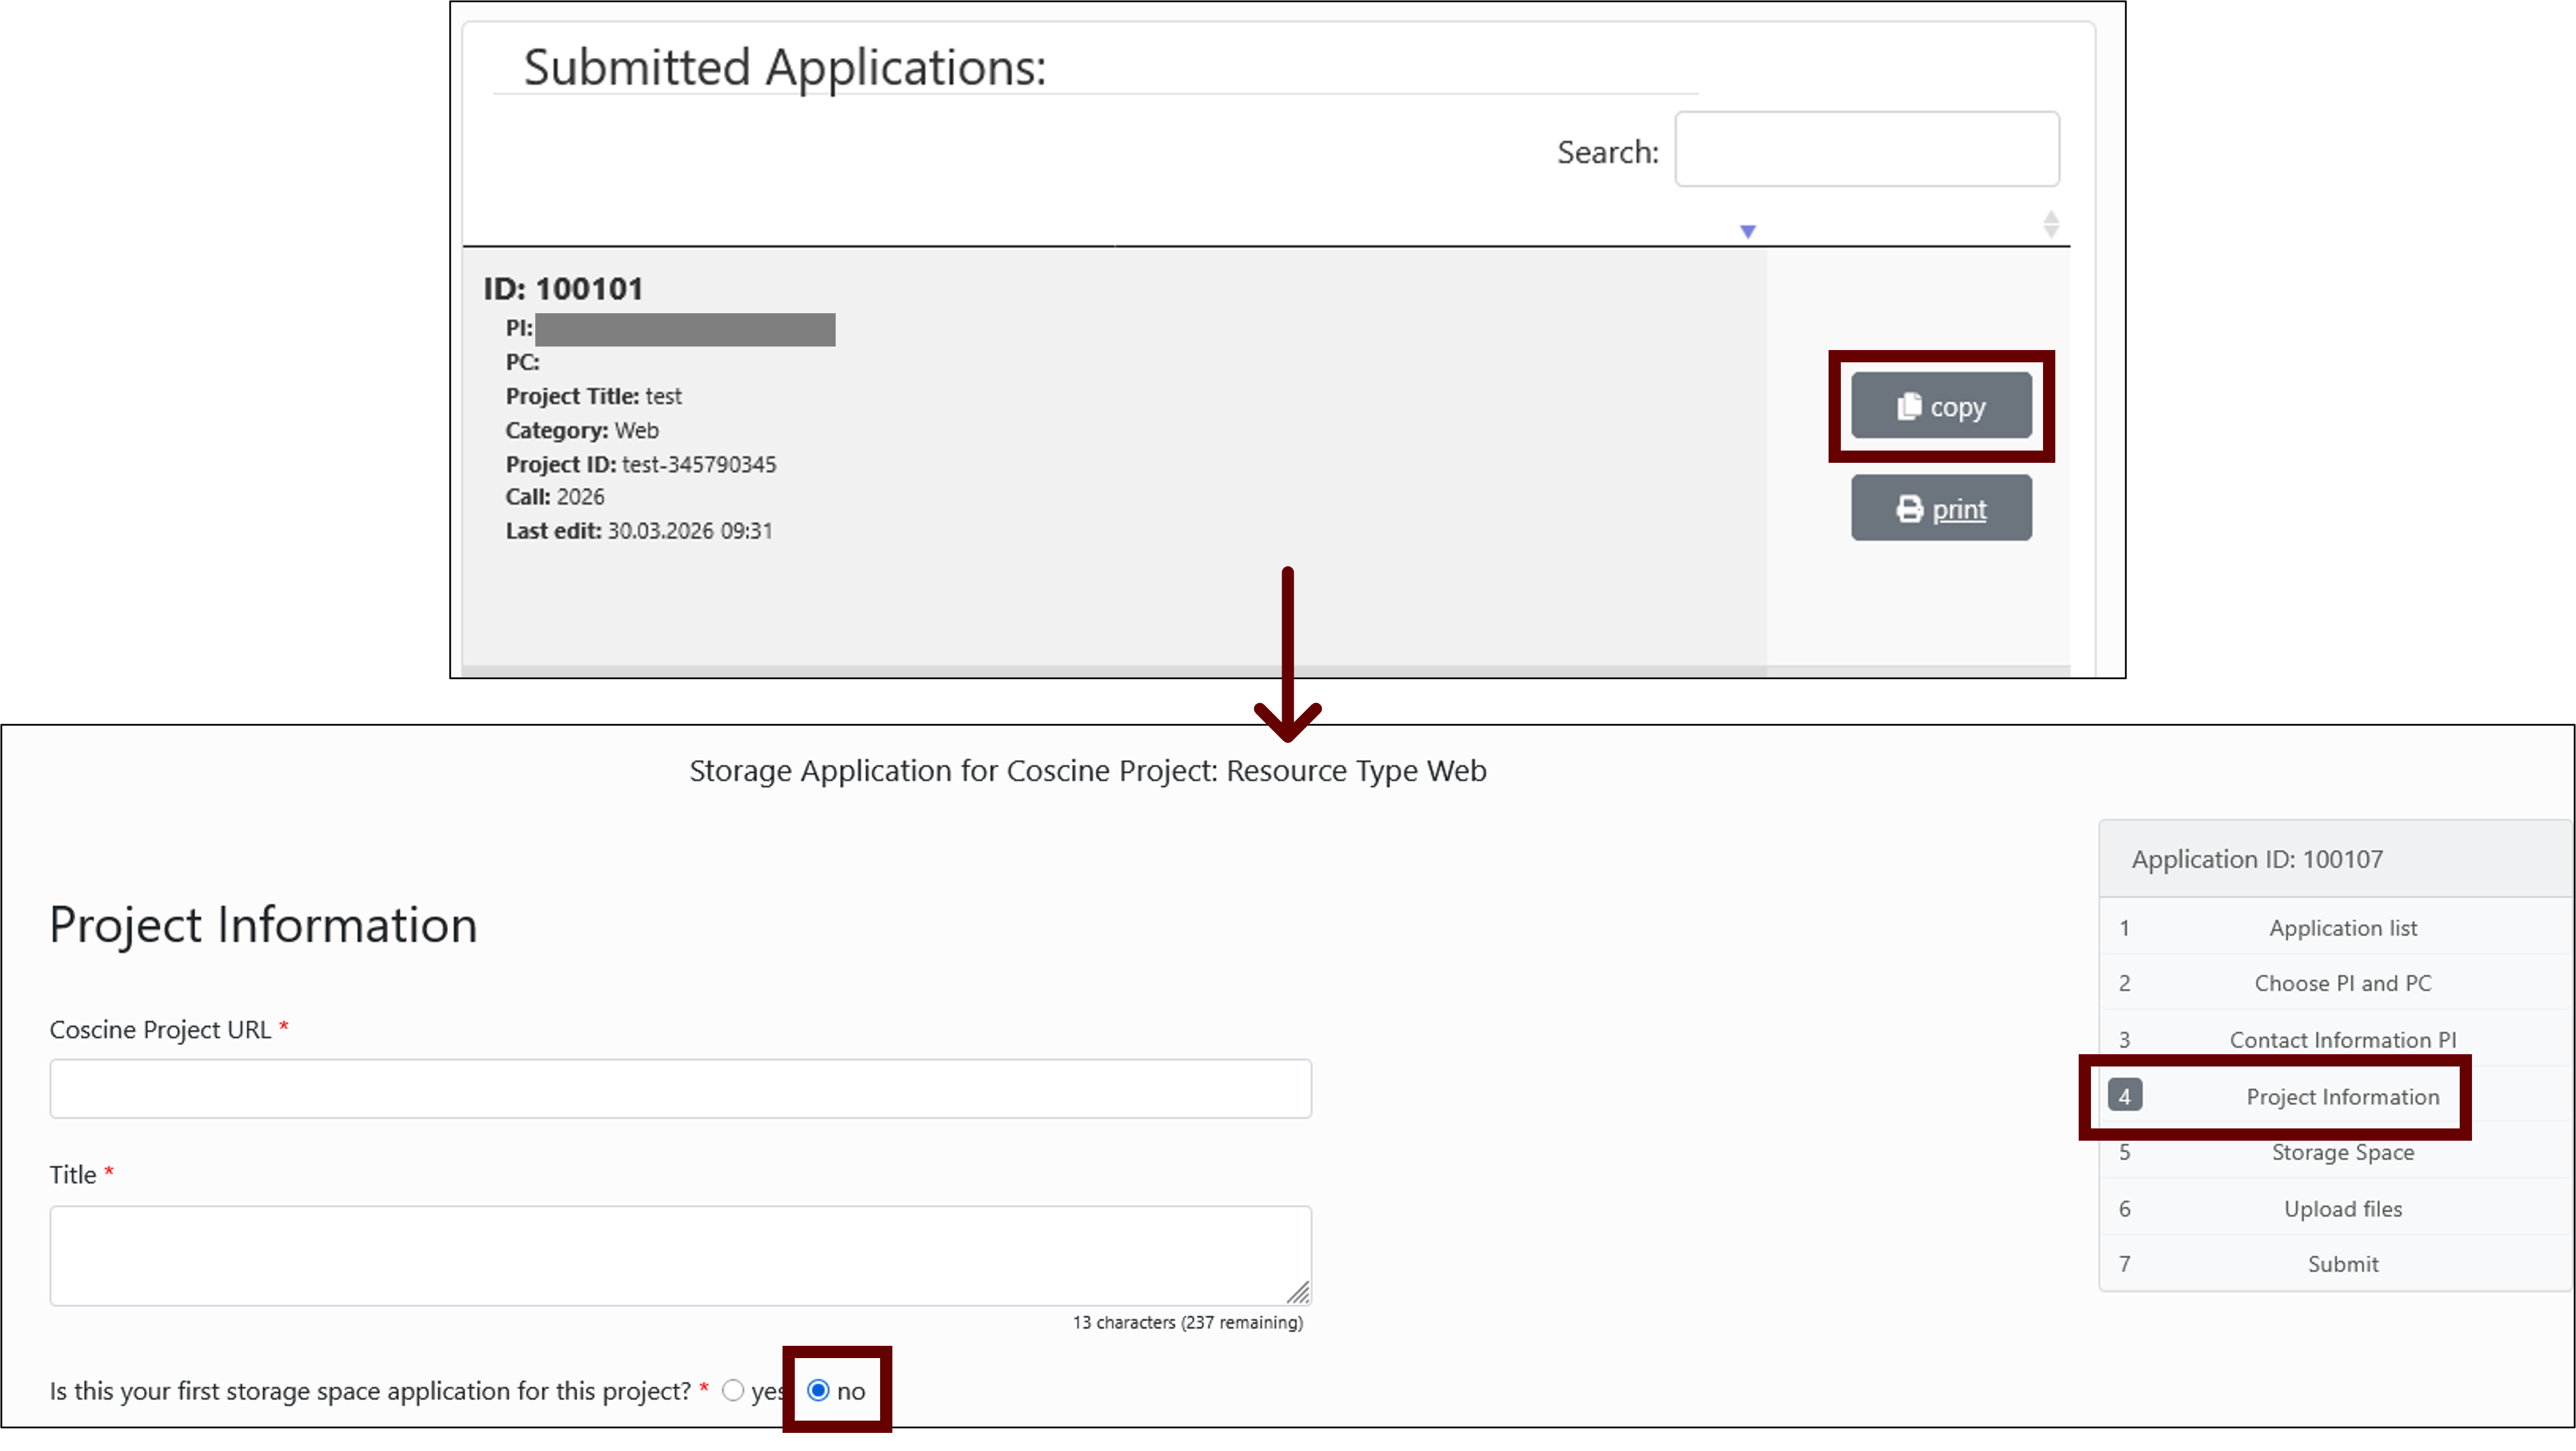
Task: Click the printer icon on print button
Action: coord(1910,509)
